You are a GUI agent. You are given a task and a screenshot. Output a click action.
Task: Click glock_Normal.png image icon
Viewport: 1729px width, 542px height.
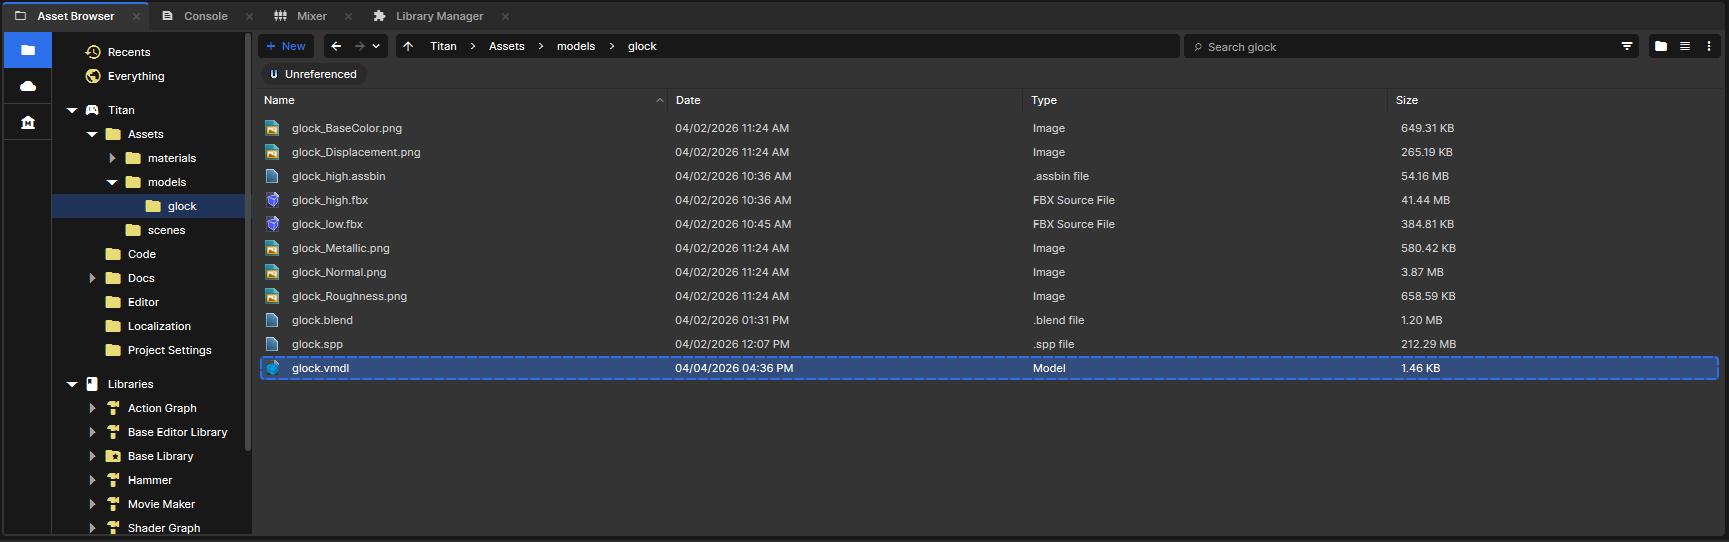pos(272,272)
